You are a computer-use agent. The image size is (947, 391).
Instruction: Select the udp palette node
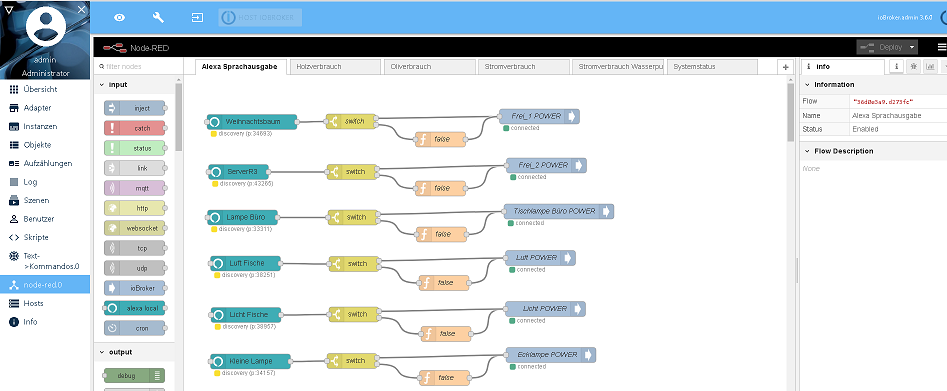pos(134,268)
